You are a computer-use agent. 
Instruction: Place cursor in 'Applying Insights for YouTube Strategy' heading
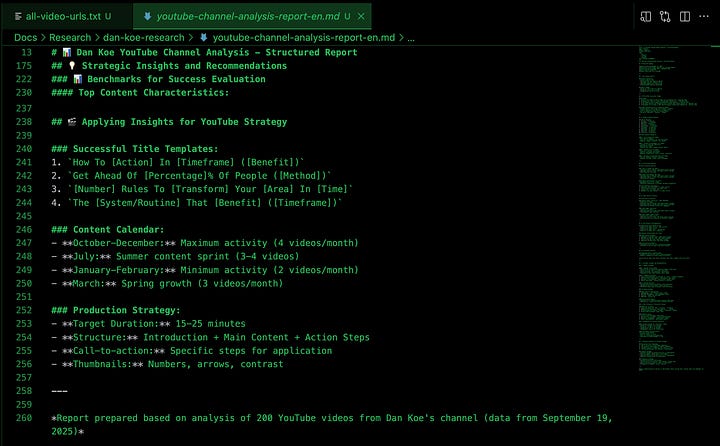tap(184, 122)
